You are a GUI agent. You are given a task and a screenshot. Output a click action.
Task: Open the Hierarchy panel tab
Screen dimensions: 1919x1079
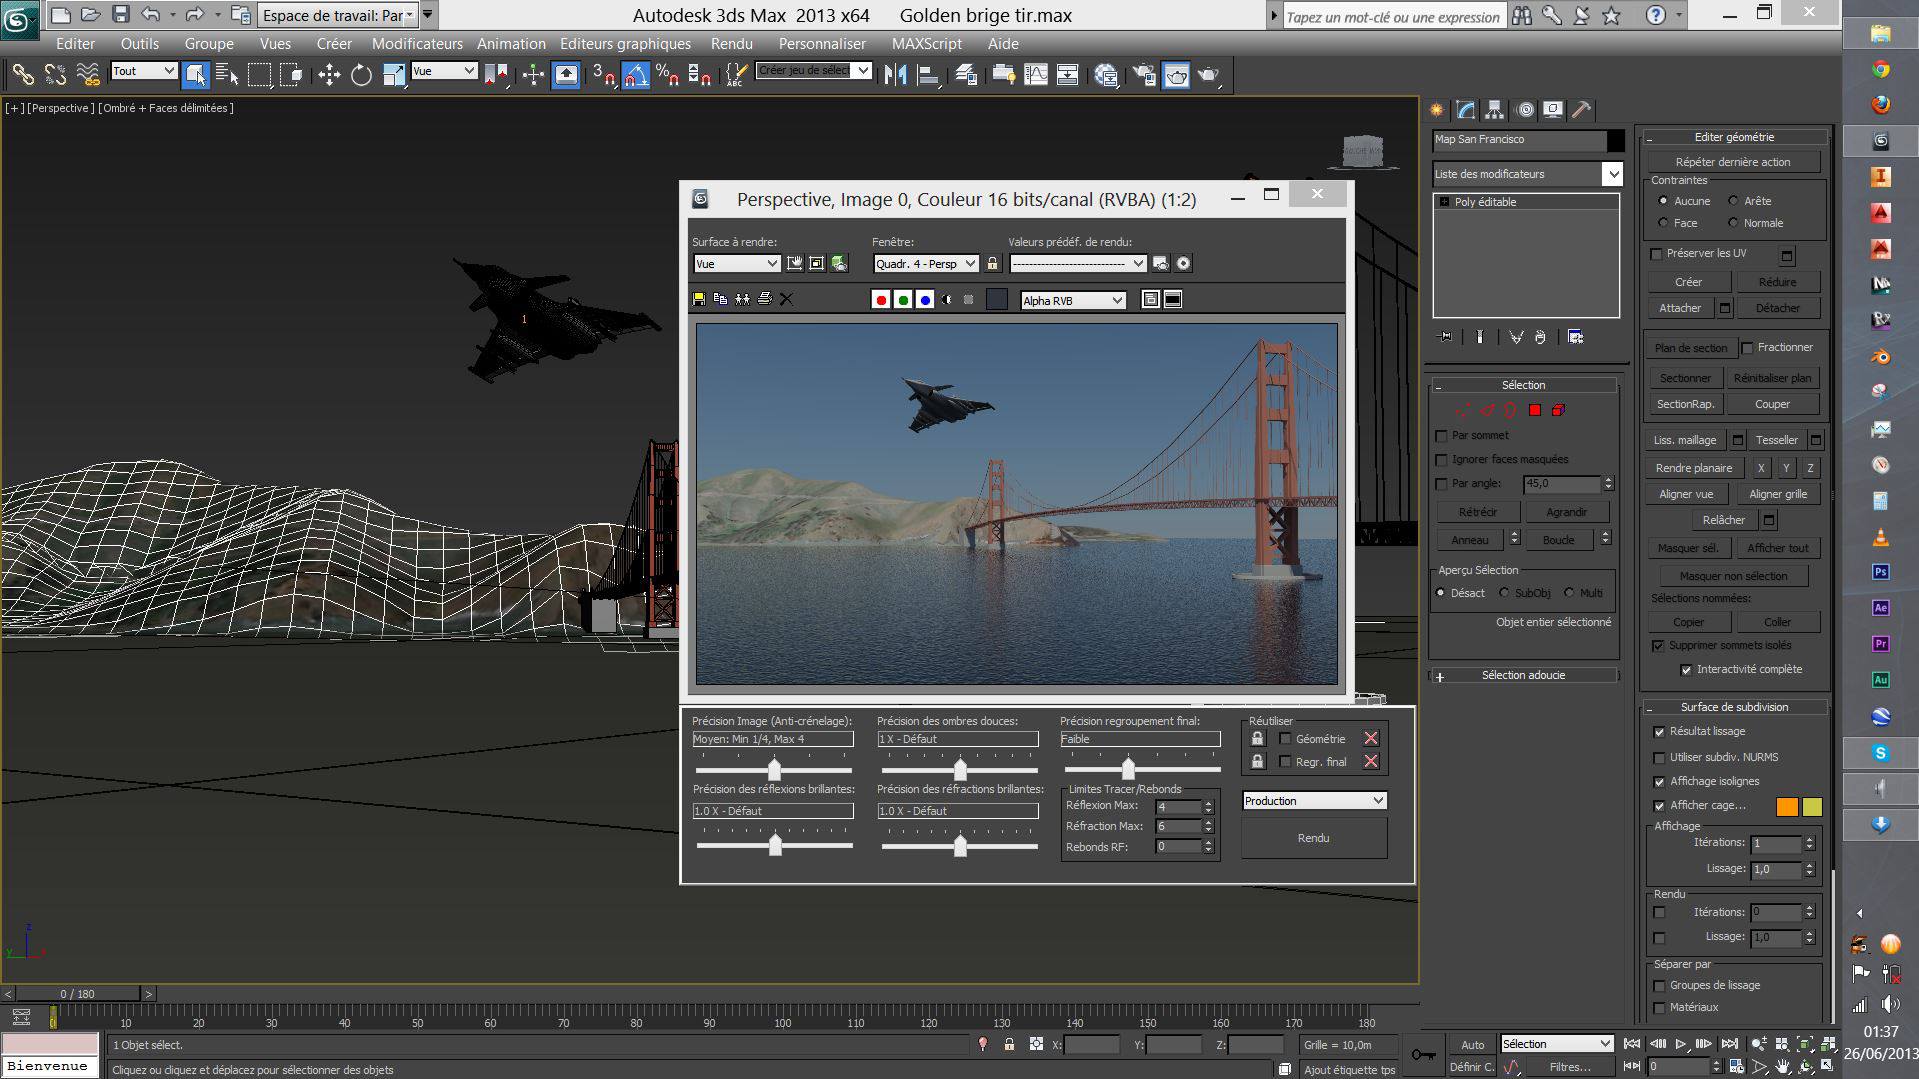pyautogui.click(x=1494, y=110)
